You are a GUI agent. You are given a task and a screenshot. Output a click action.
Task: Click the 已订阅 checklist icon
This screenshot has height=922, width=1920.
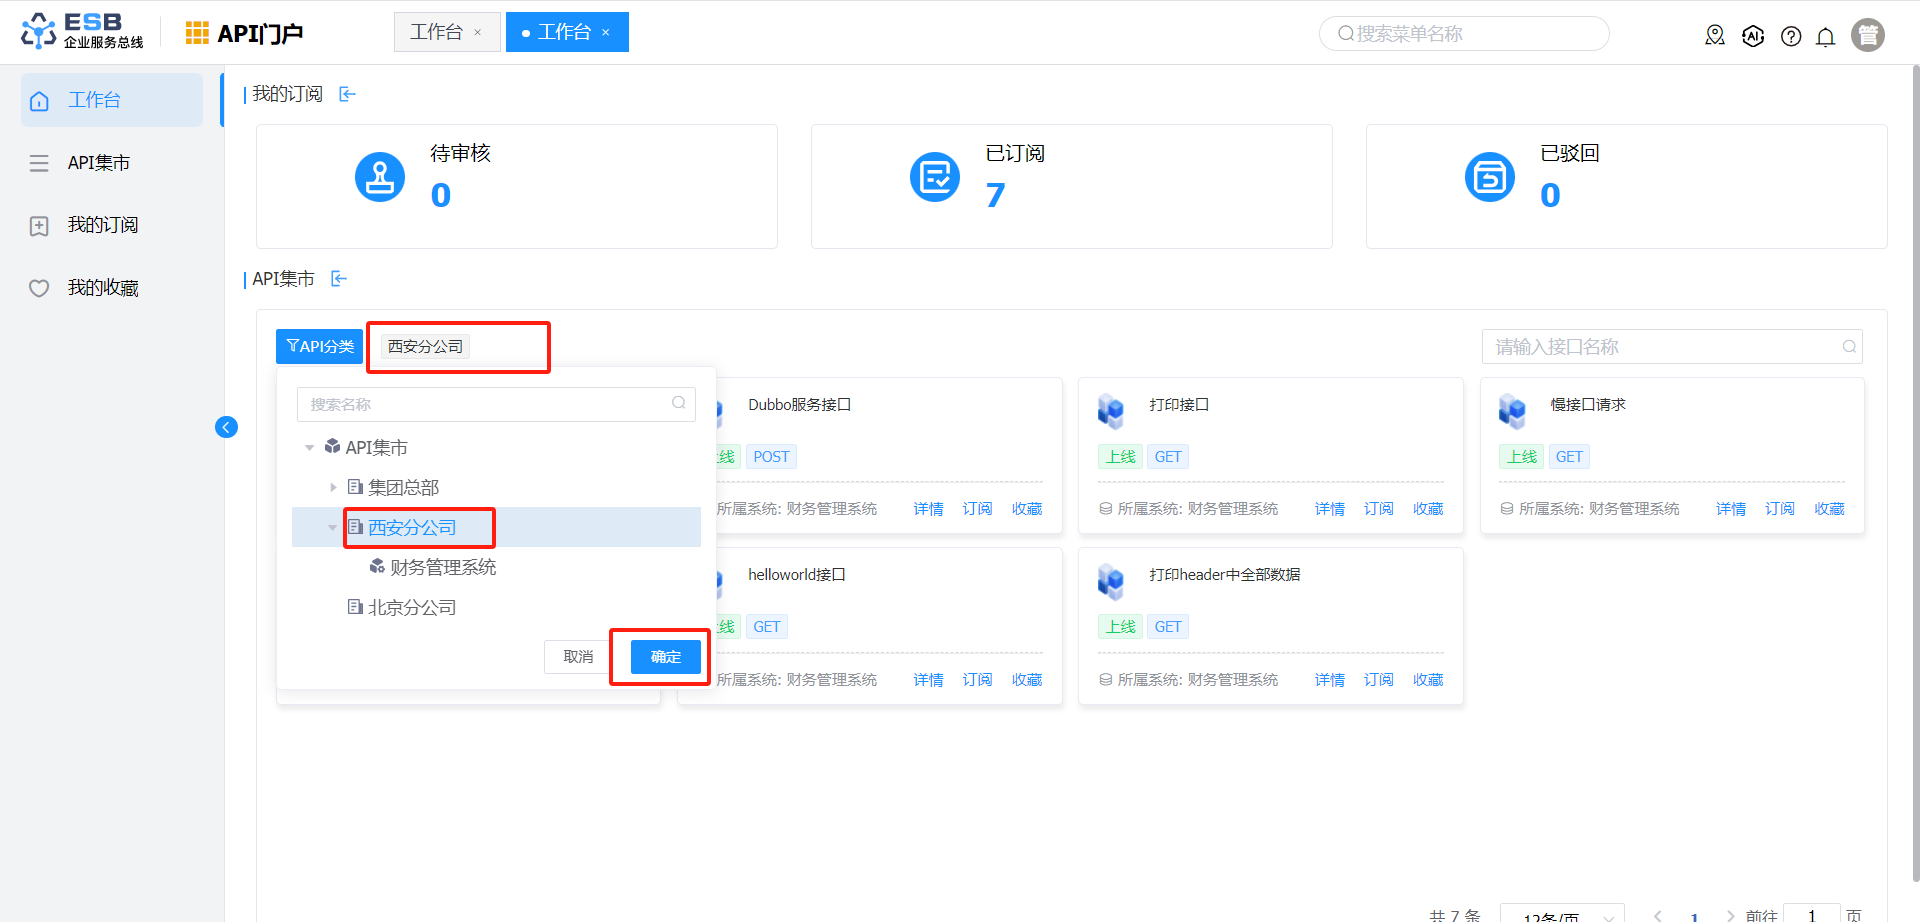coord(935,177)
